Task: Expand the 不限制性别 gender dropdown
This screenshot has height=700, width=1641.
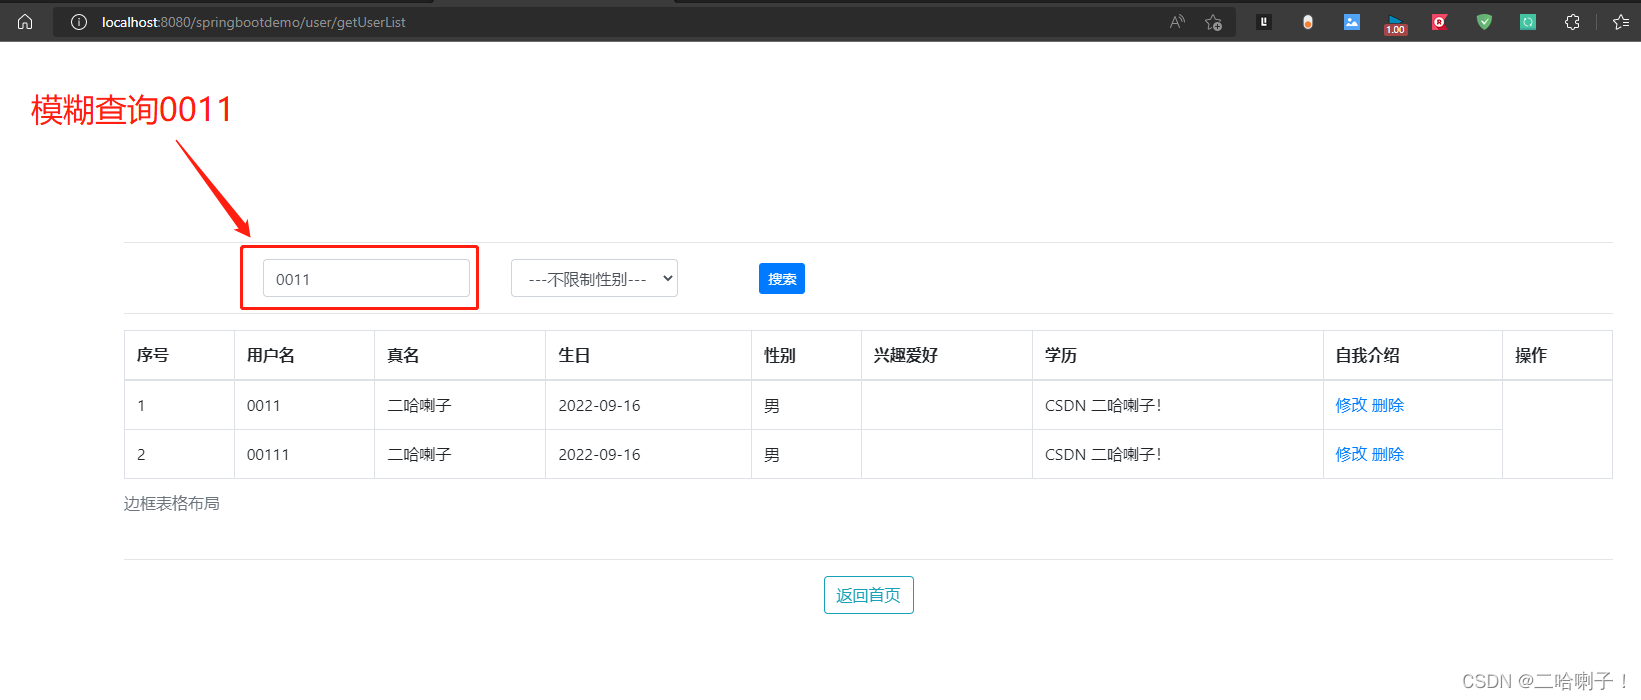Action: [594, 278]
